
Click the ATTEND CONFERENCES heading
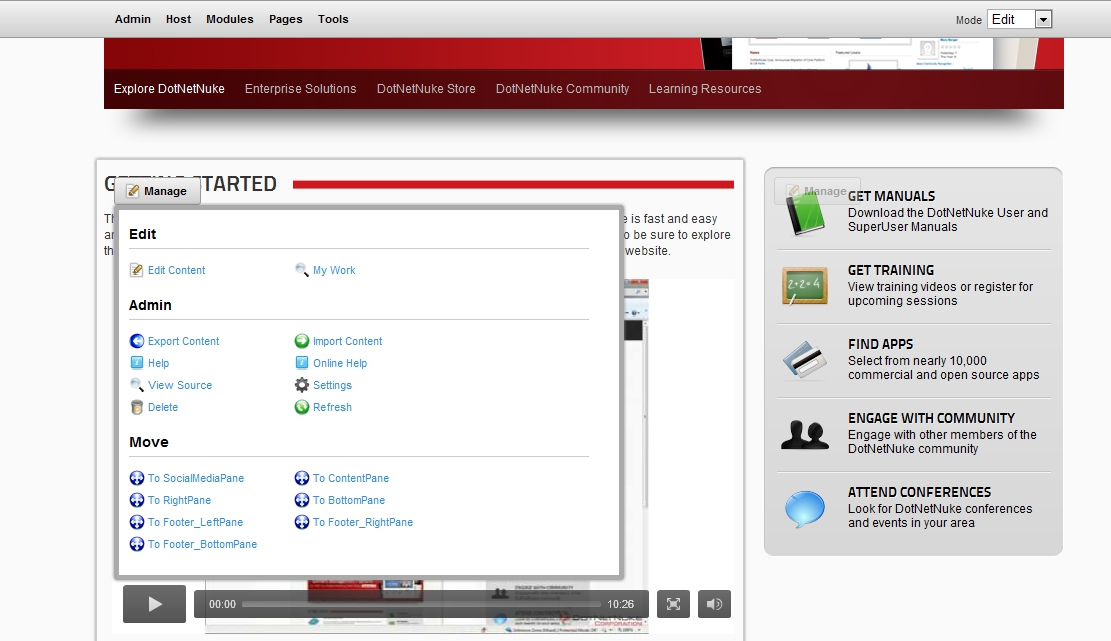919,492
